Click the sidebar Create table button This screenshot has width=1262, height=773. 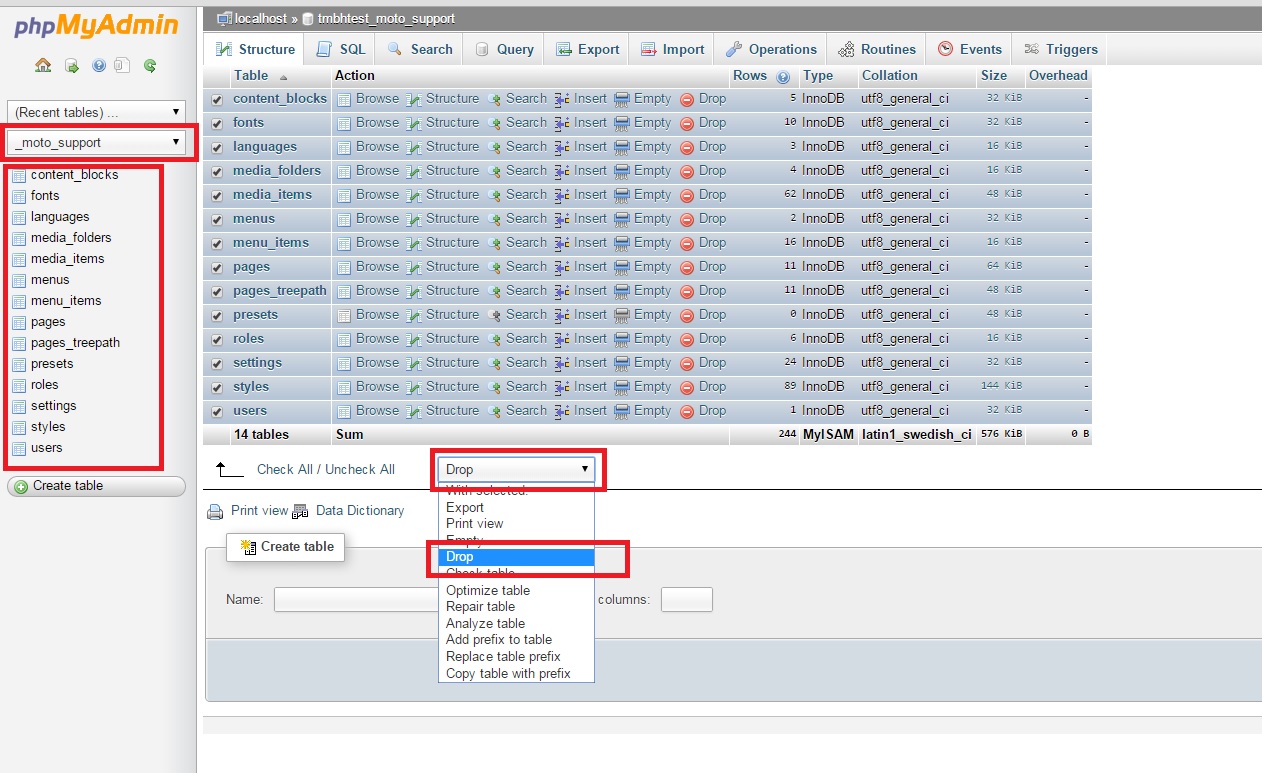pyautogui.click(x=96, y=486)
